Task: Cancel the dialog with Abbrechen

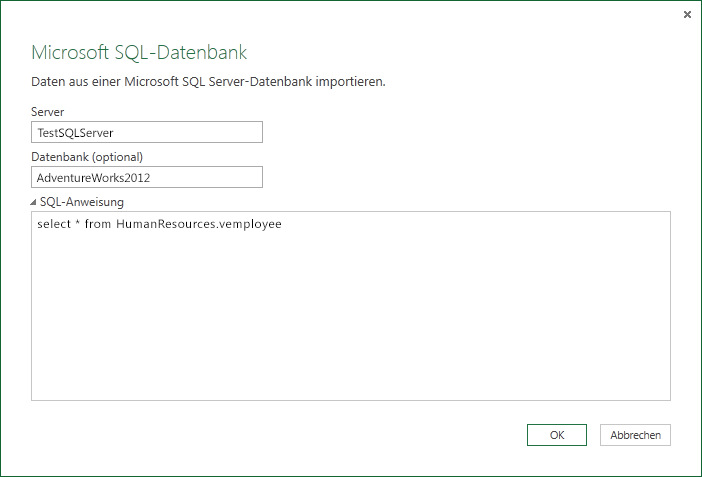Action: click(635, 435)
